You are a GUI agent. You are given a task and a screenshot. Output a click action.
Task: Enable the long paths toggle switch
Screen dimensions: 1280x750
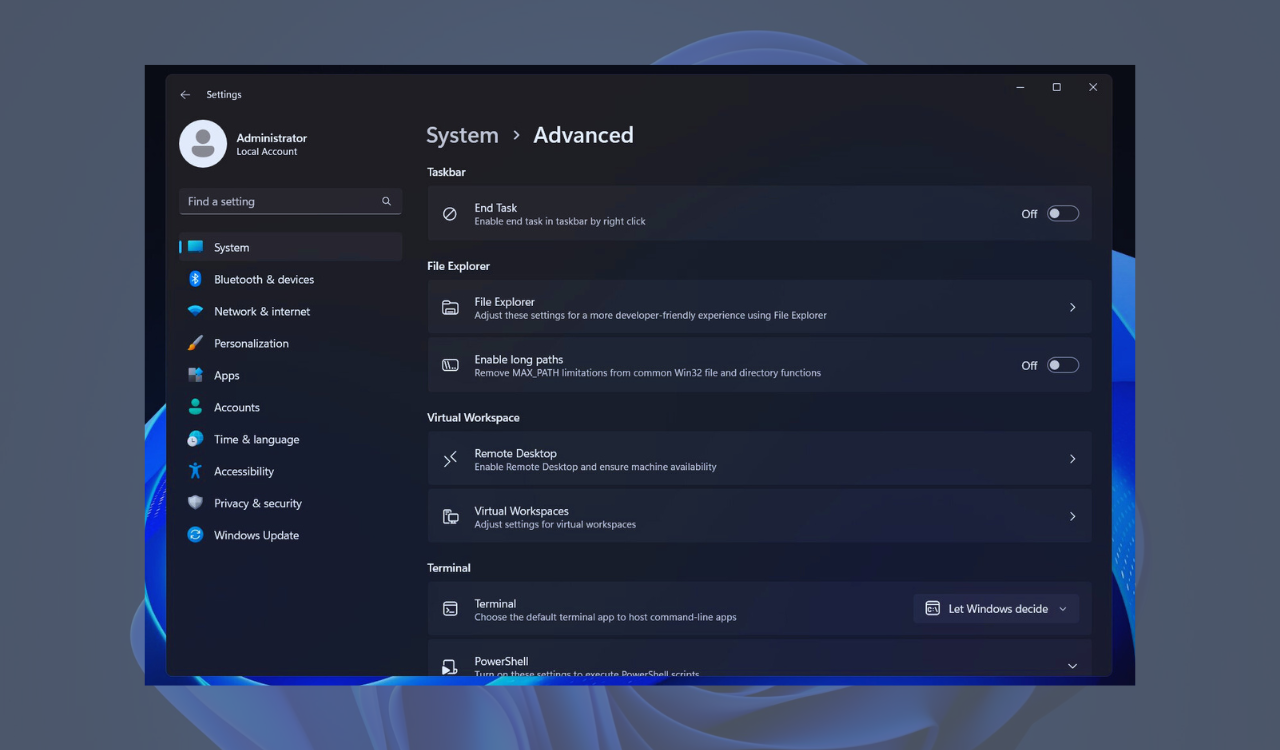[x=1063, y=365]
